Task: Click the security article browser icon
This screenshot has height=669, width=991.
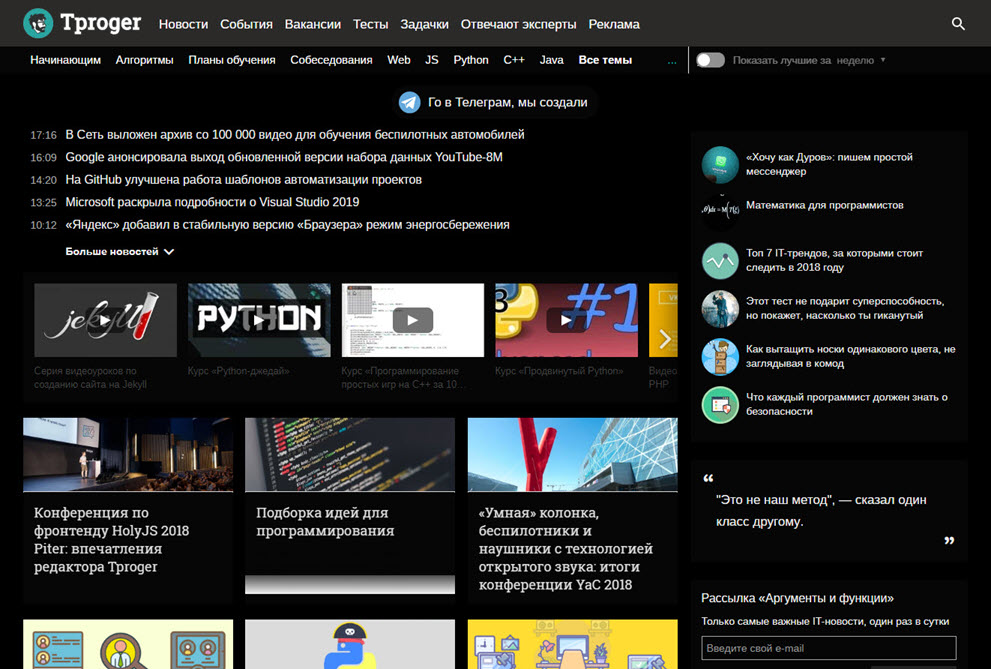Action: coord(720,404)
